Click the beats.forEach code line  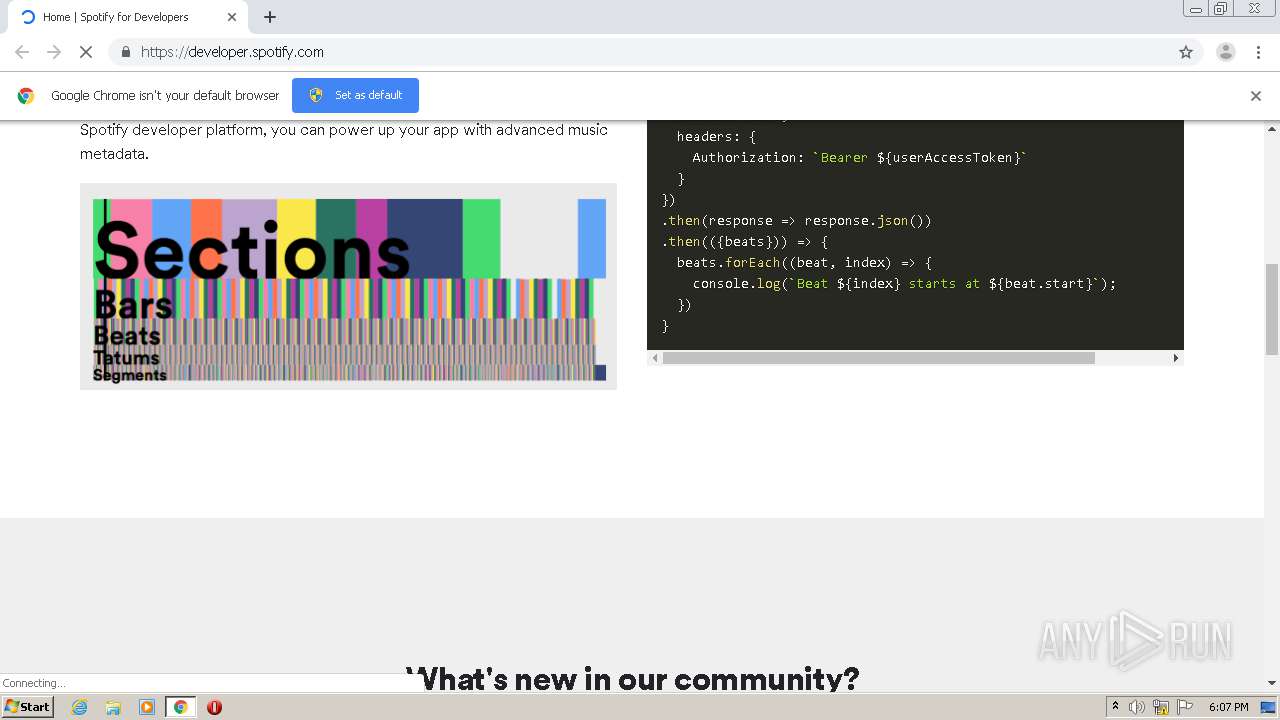click(x=804, y=262)
